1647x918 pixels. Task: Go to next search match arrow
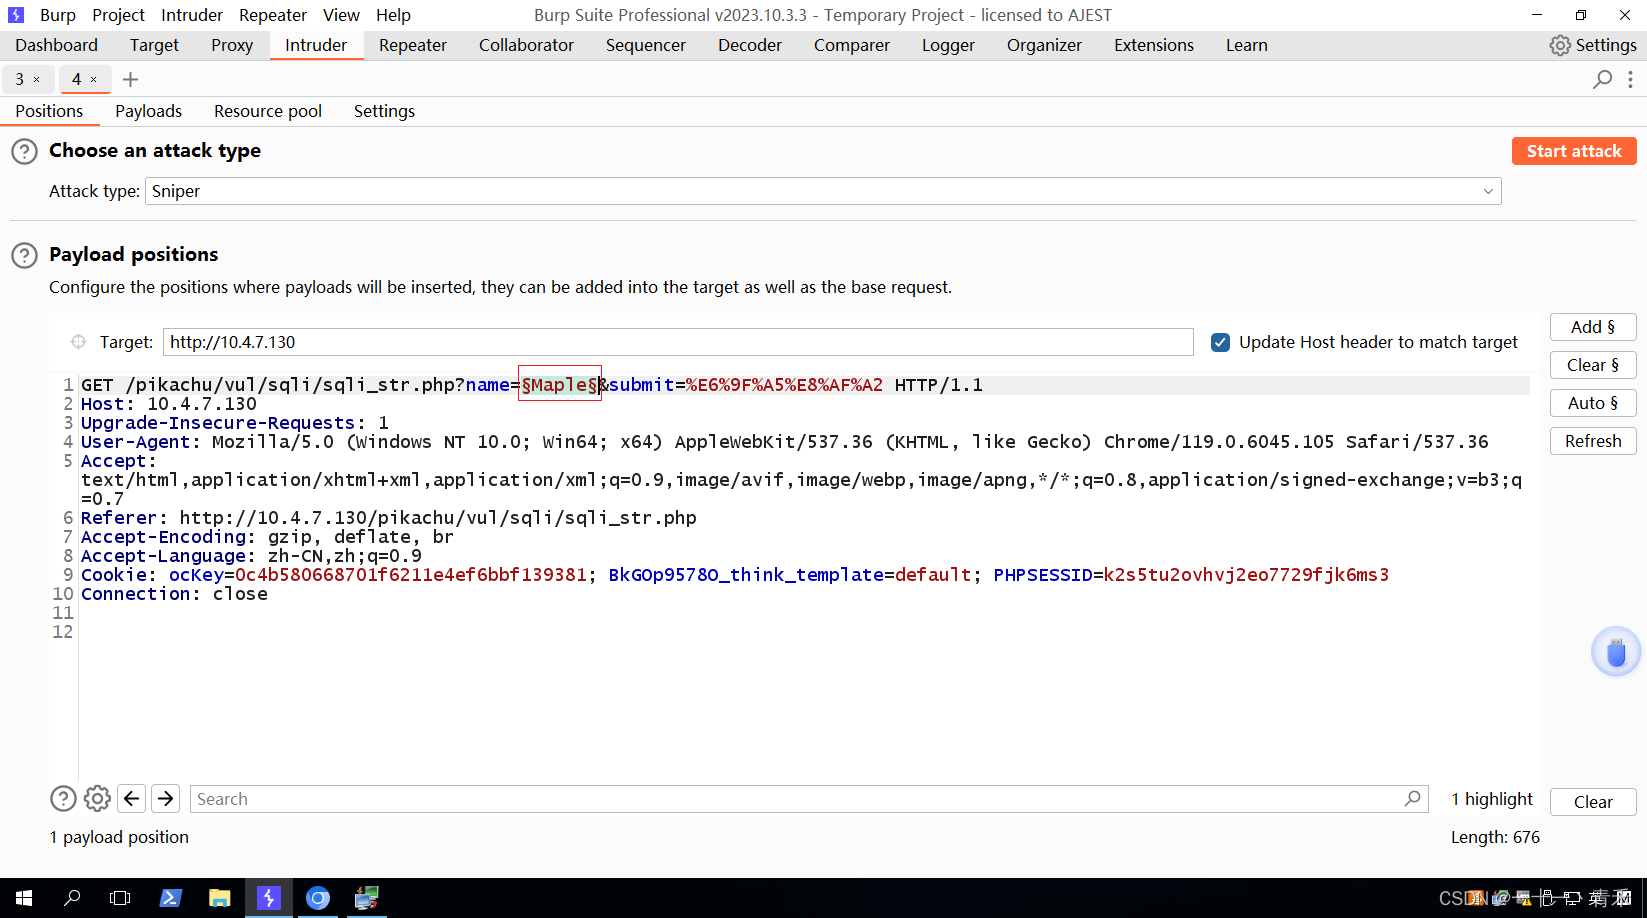click(x=166, y=798)
